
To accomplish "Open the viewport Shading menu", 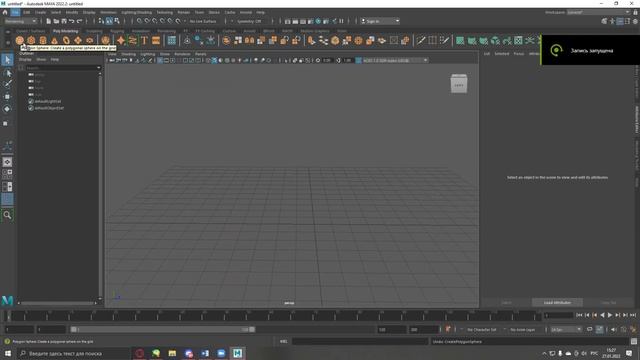I will point(129,54).
